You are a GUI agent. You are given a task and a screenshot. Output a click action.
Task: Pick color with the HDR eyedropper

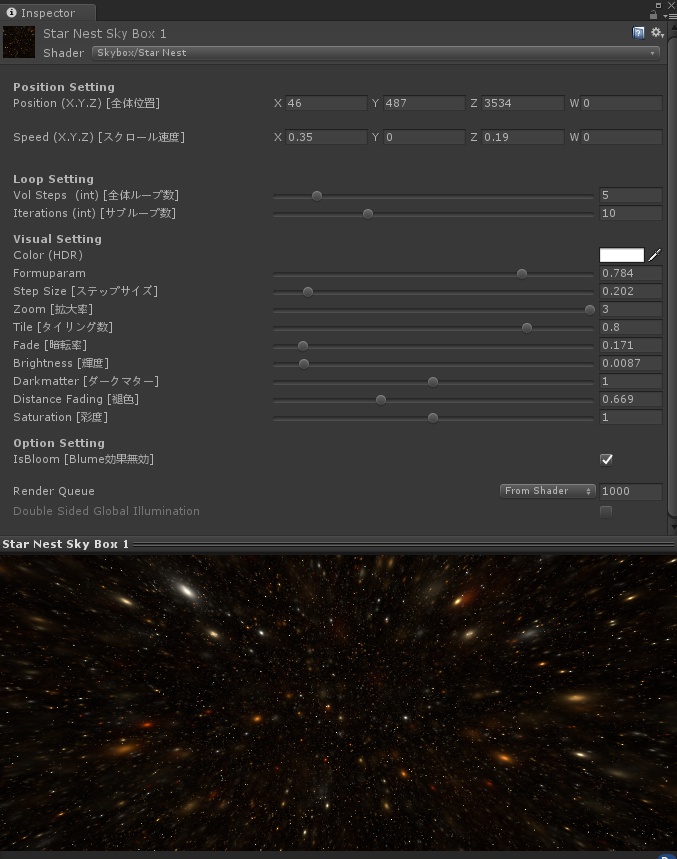coord(655,255)
